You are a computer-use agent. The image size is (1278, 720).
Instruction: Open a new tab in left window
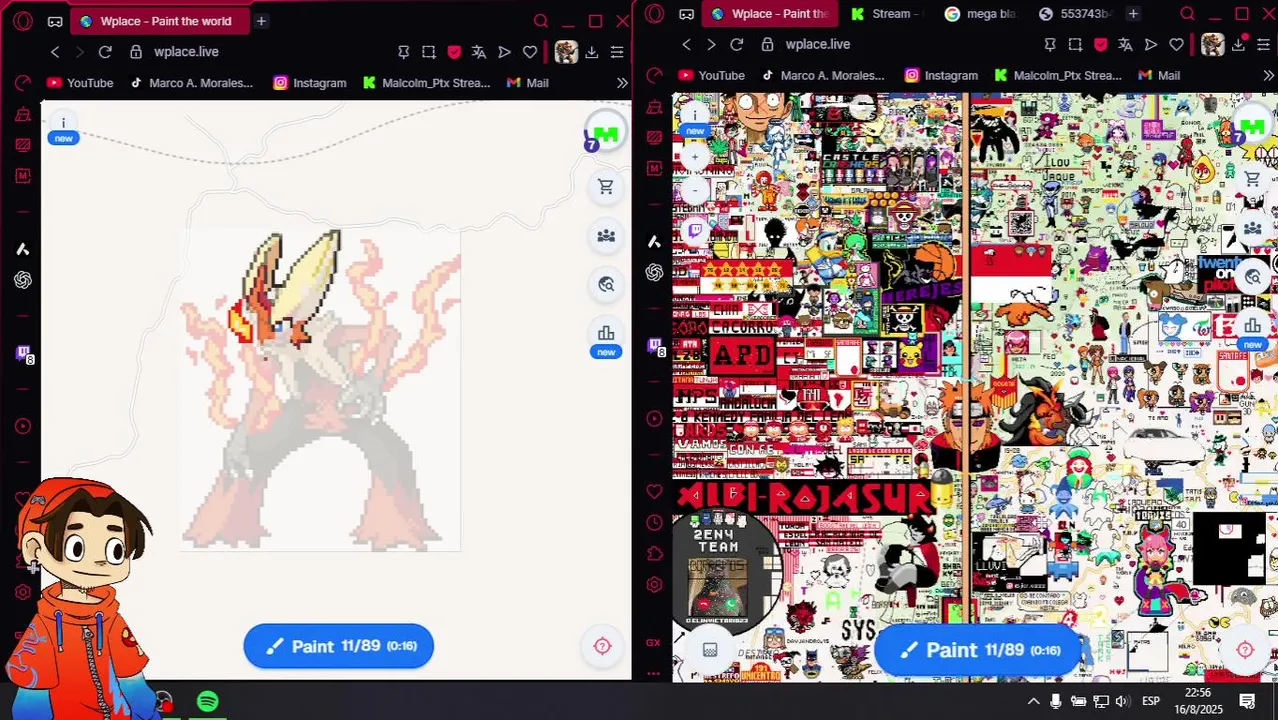260,21
